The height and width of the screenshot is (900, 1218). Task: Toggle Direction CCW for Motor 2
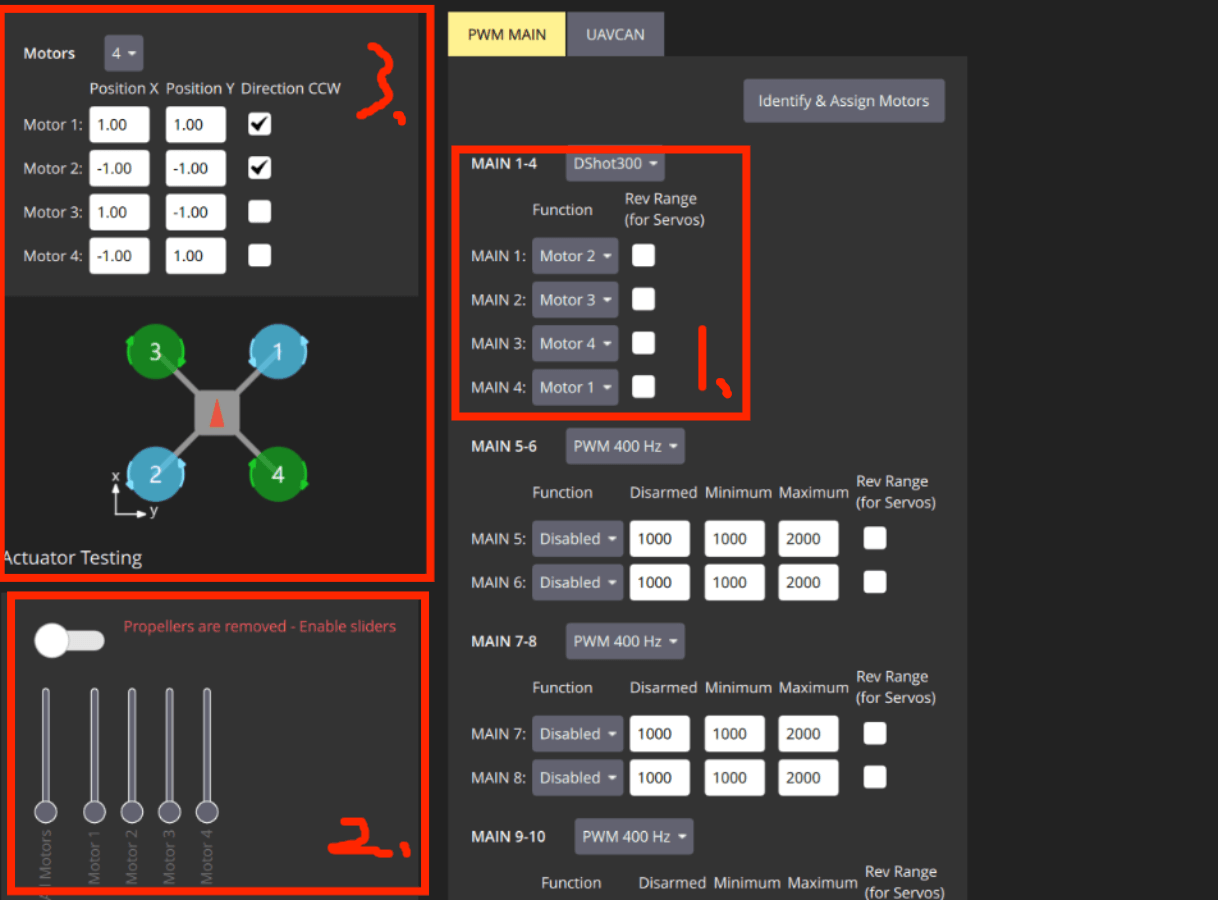[x=260, y=168]
